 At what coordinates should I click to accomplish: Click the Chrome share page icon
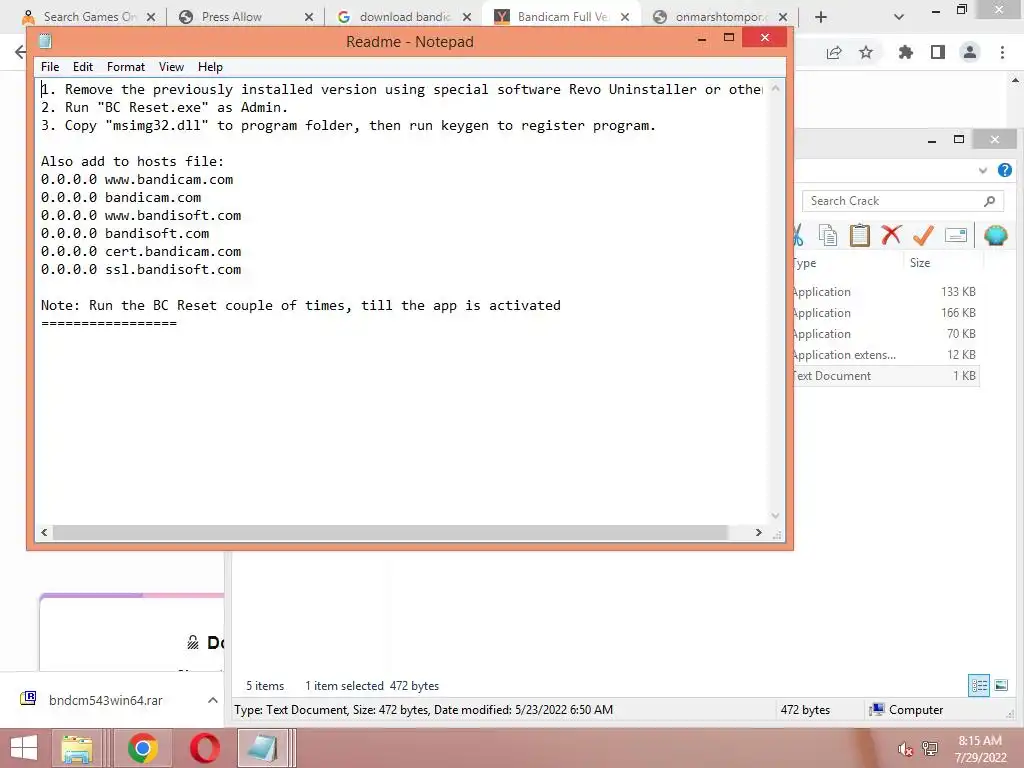pyautogui.click(x=834, y=52)
